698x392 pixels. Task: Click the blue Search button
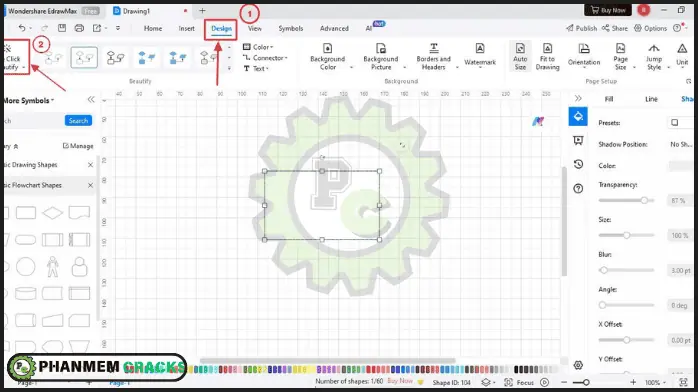(x=78, y=121)
